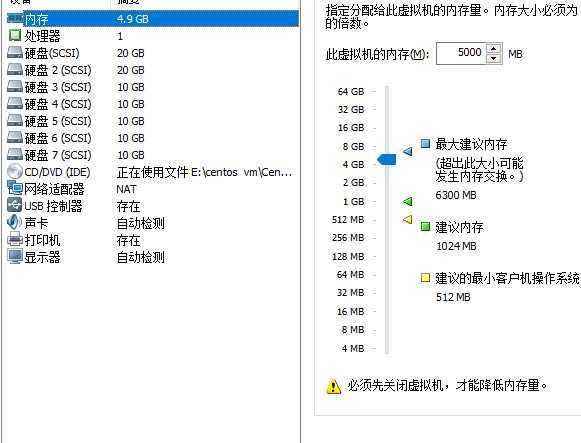Screen dimensions: 581x443
Task: Click the 硬盘 5 (SCSI) disk icon
Action: (x=15, y=121)
